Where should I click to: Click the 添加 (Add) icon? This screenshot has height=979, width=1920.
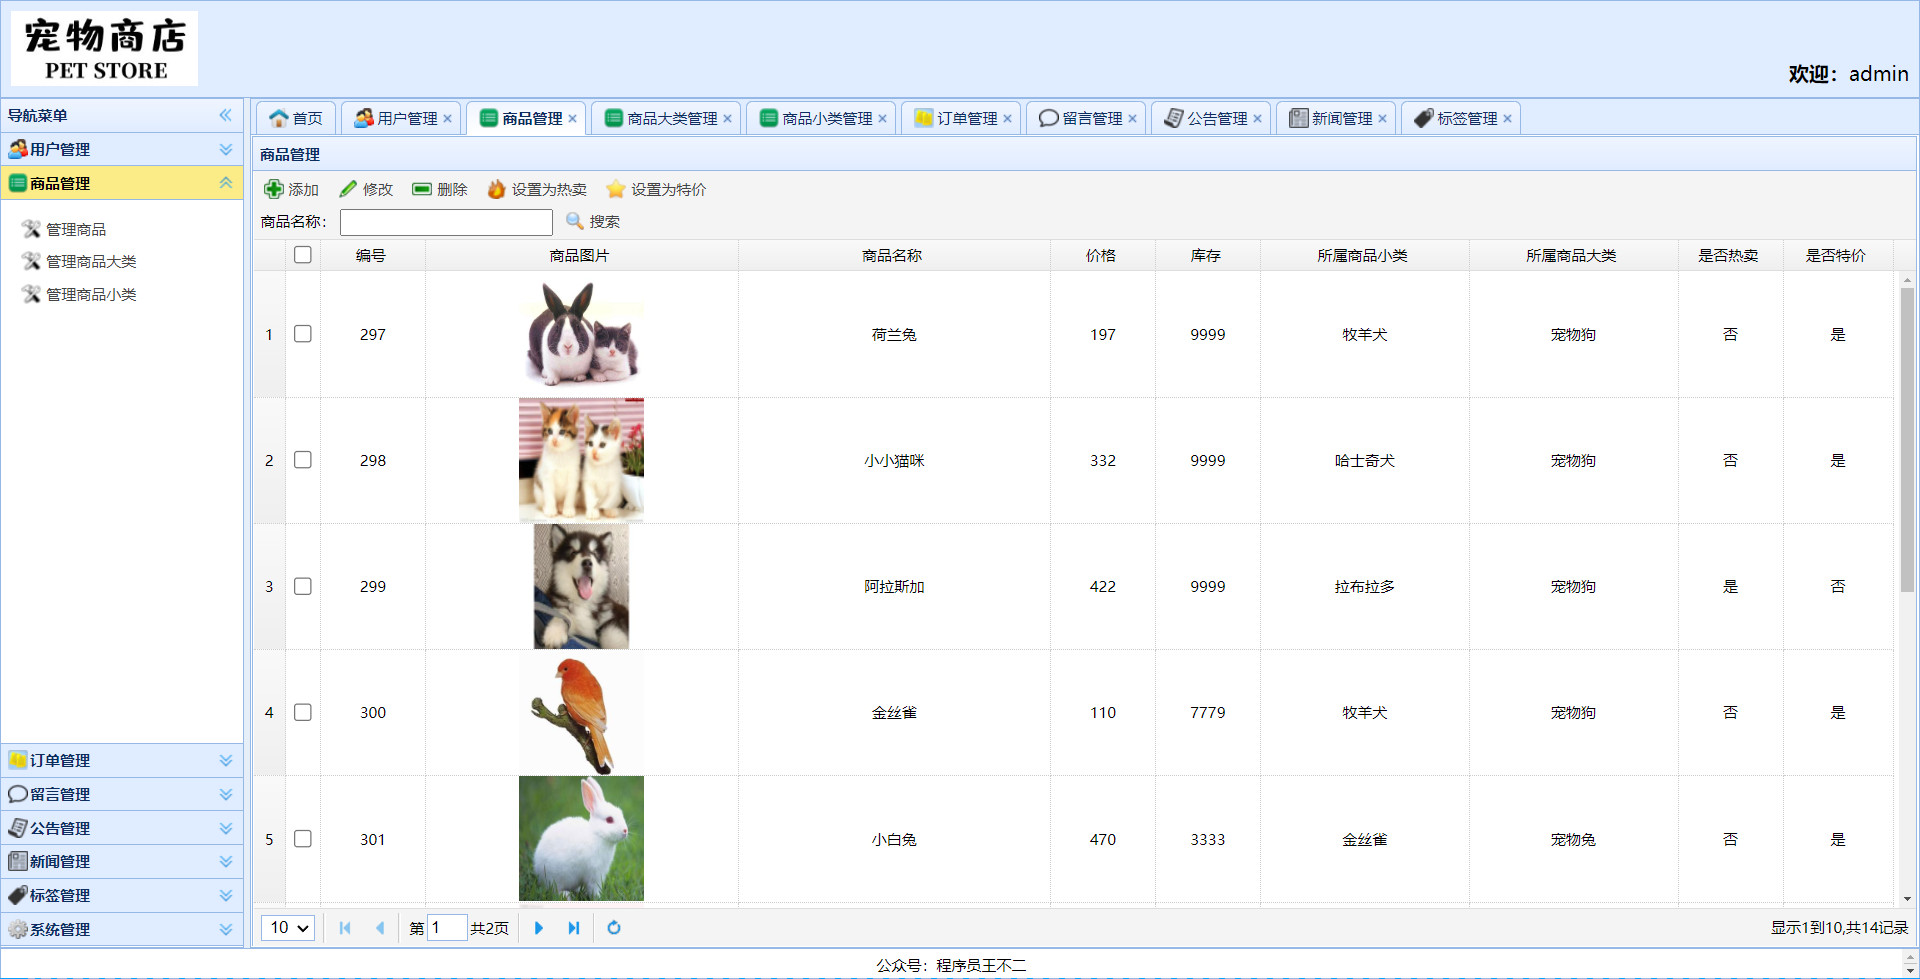pos(273,189)
